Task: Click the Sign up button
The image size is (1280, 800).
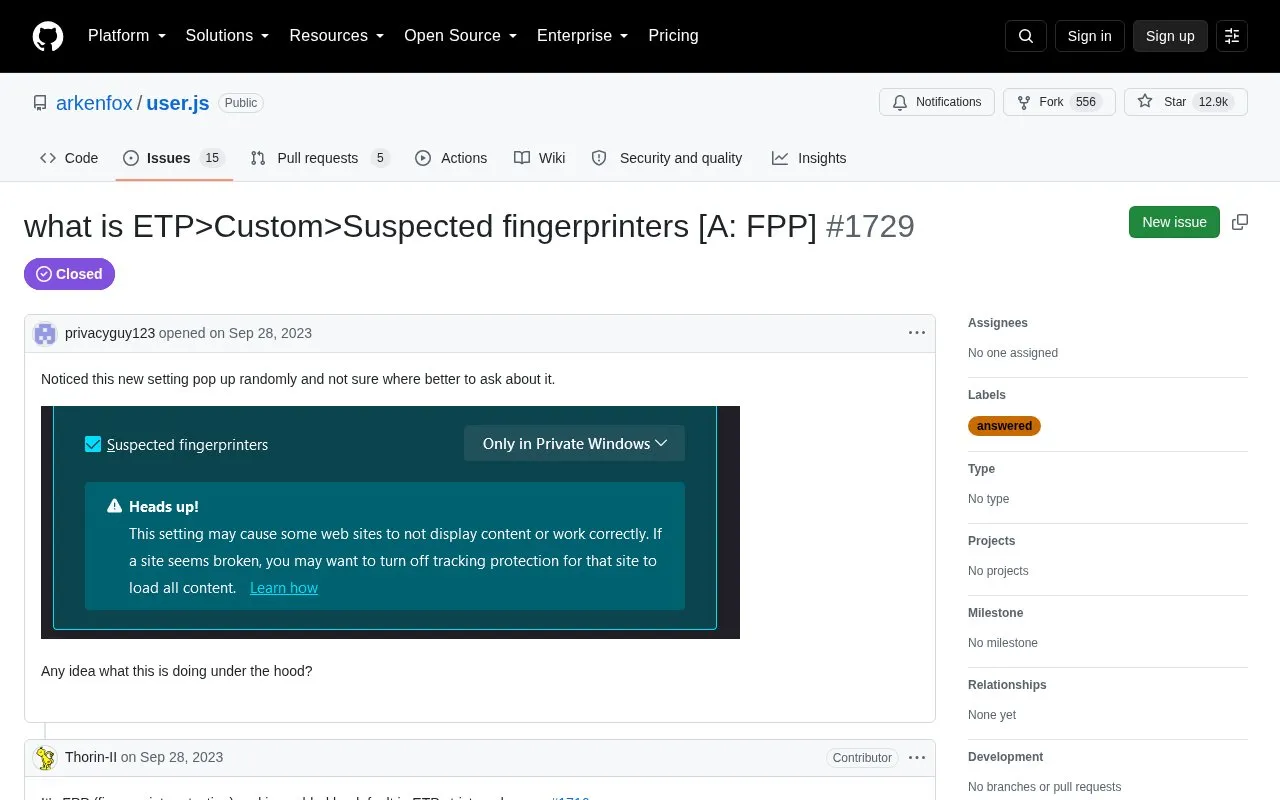Action: (1170, 36)
